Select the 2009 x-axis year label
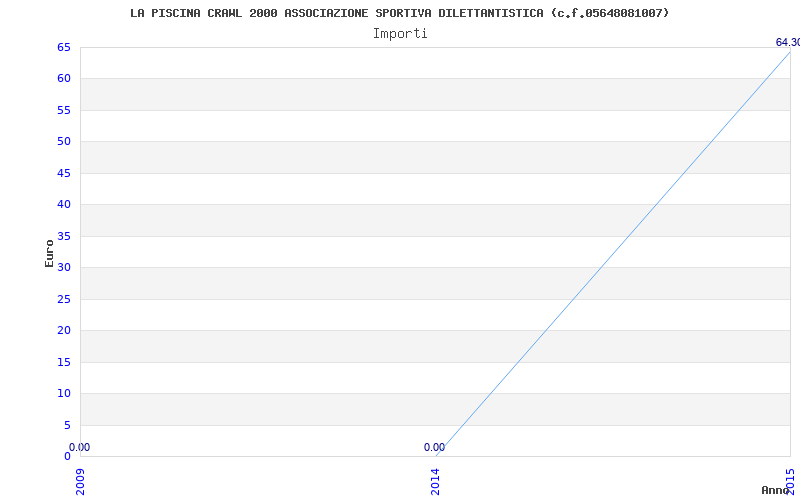 coord(81,482)
